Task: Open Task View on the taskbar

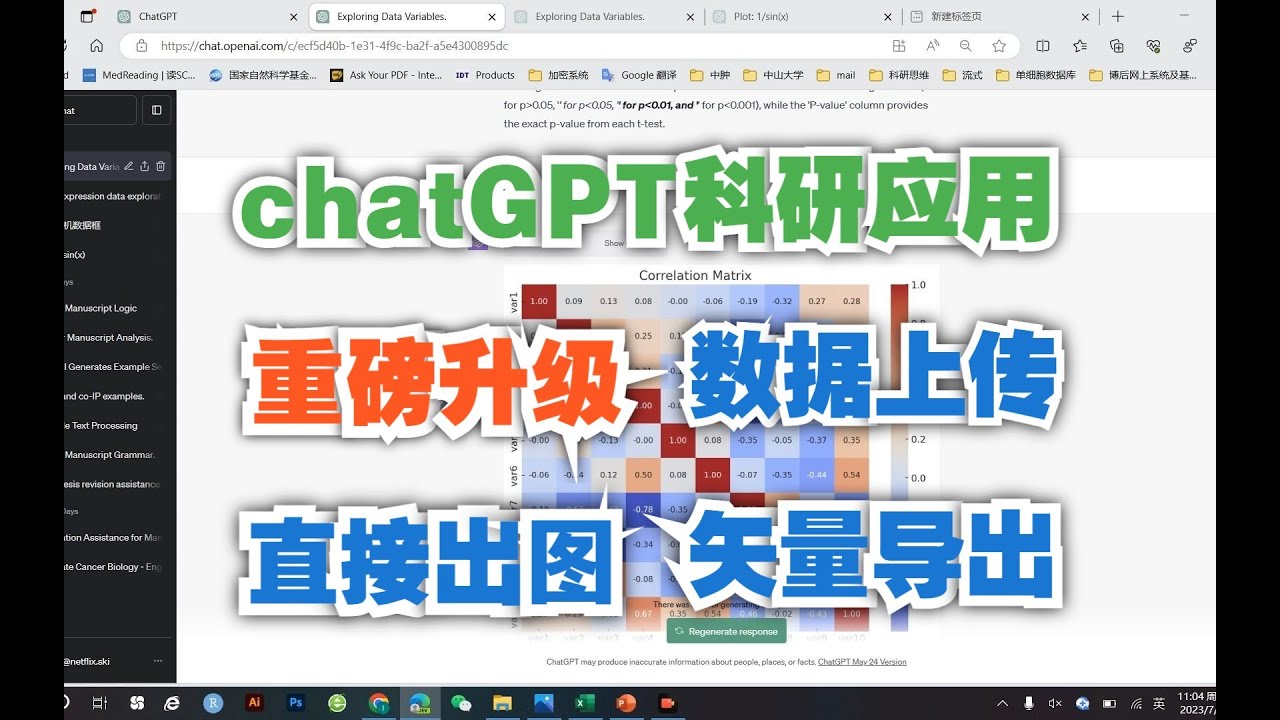Action: pos(99,703)
